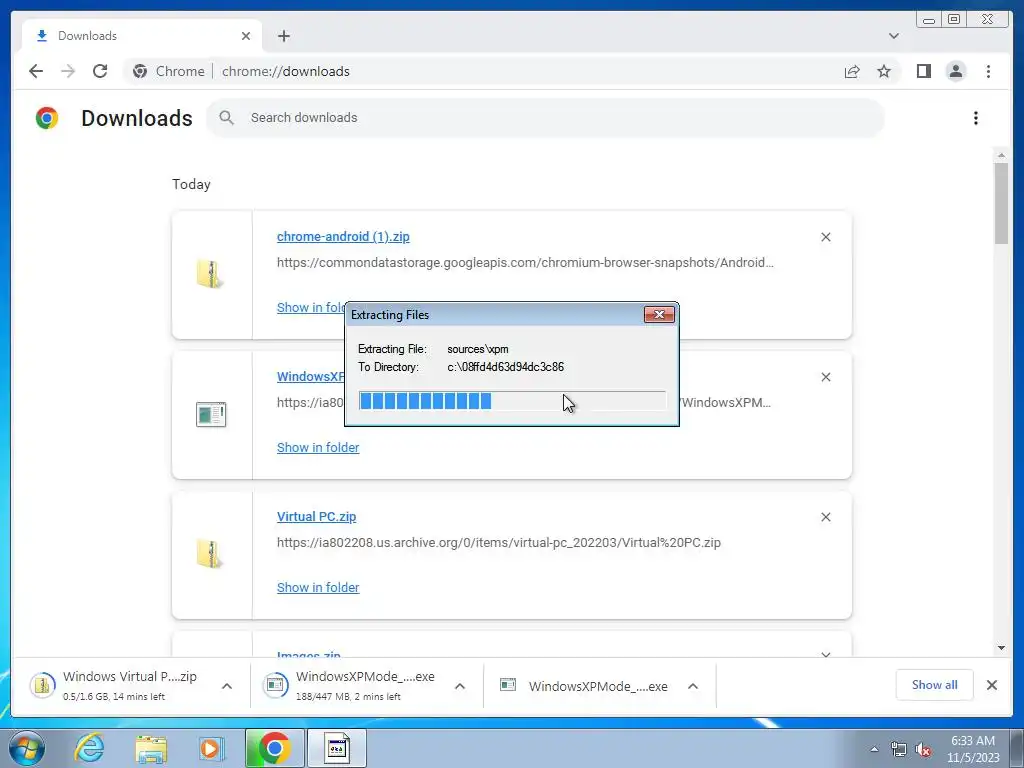
Task: Click the chrome-android source URL text
Action: click(x=525, y=263)
